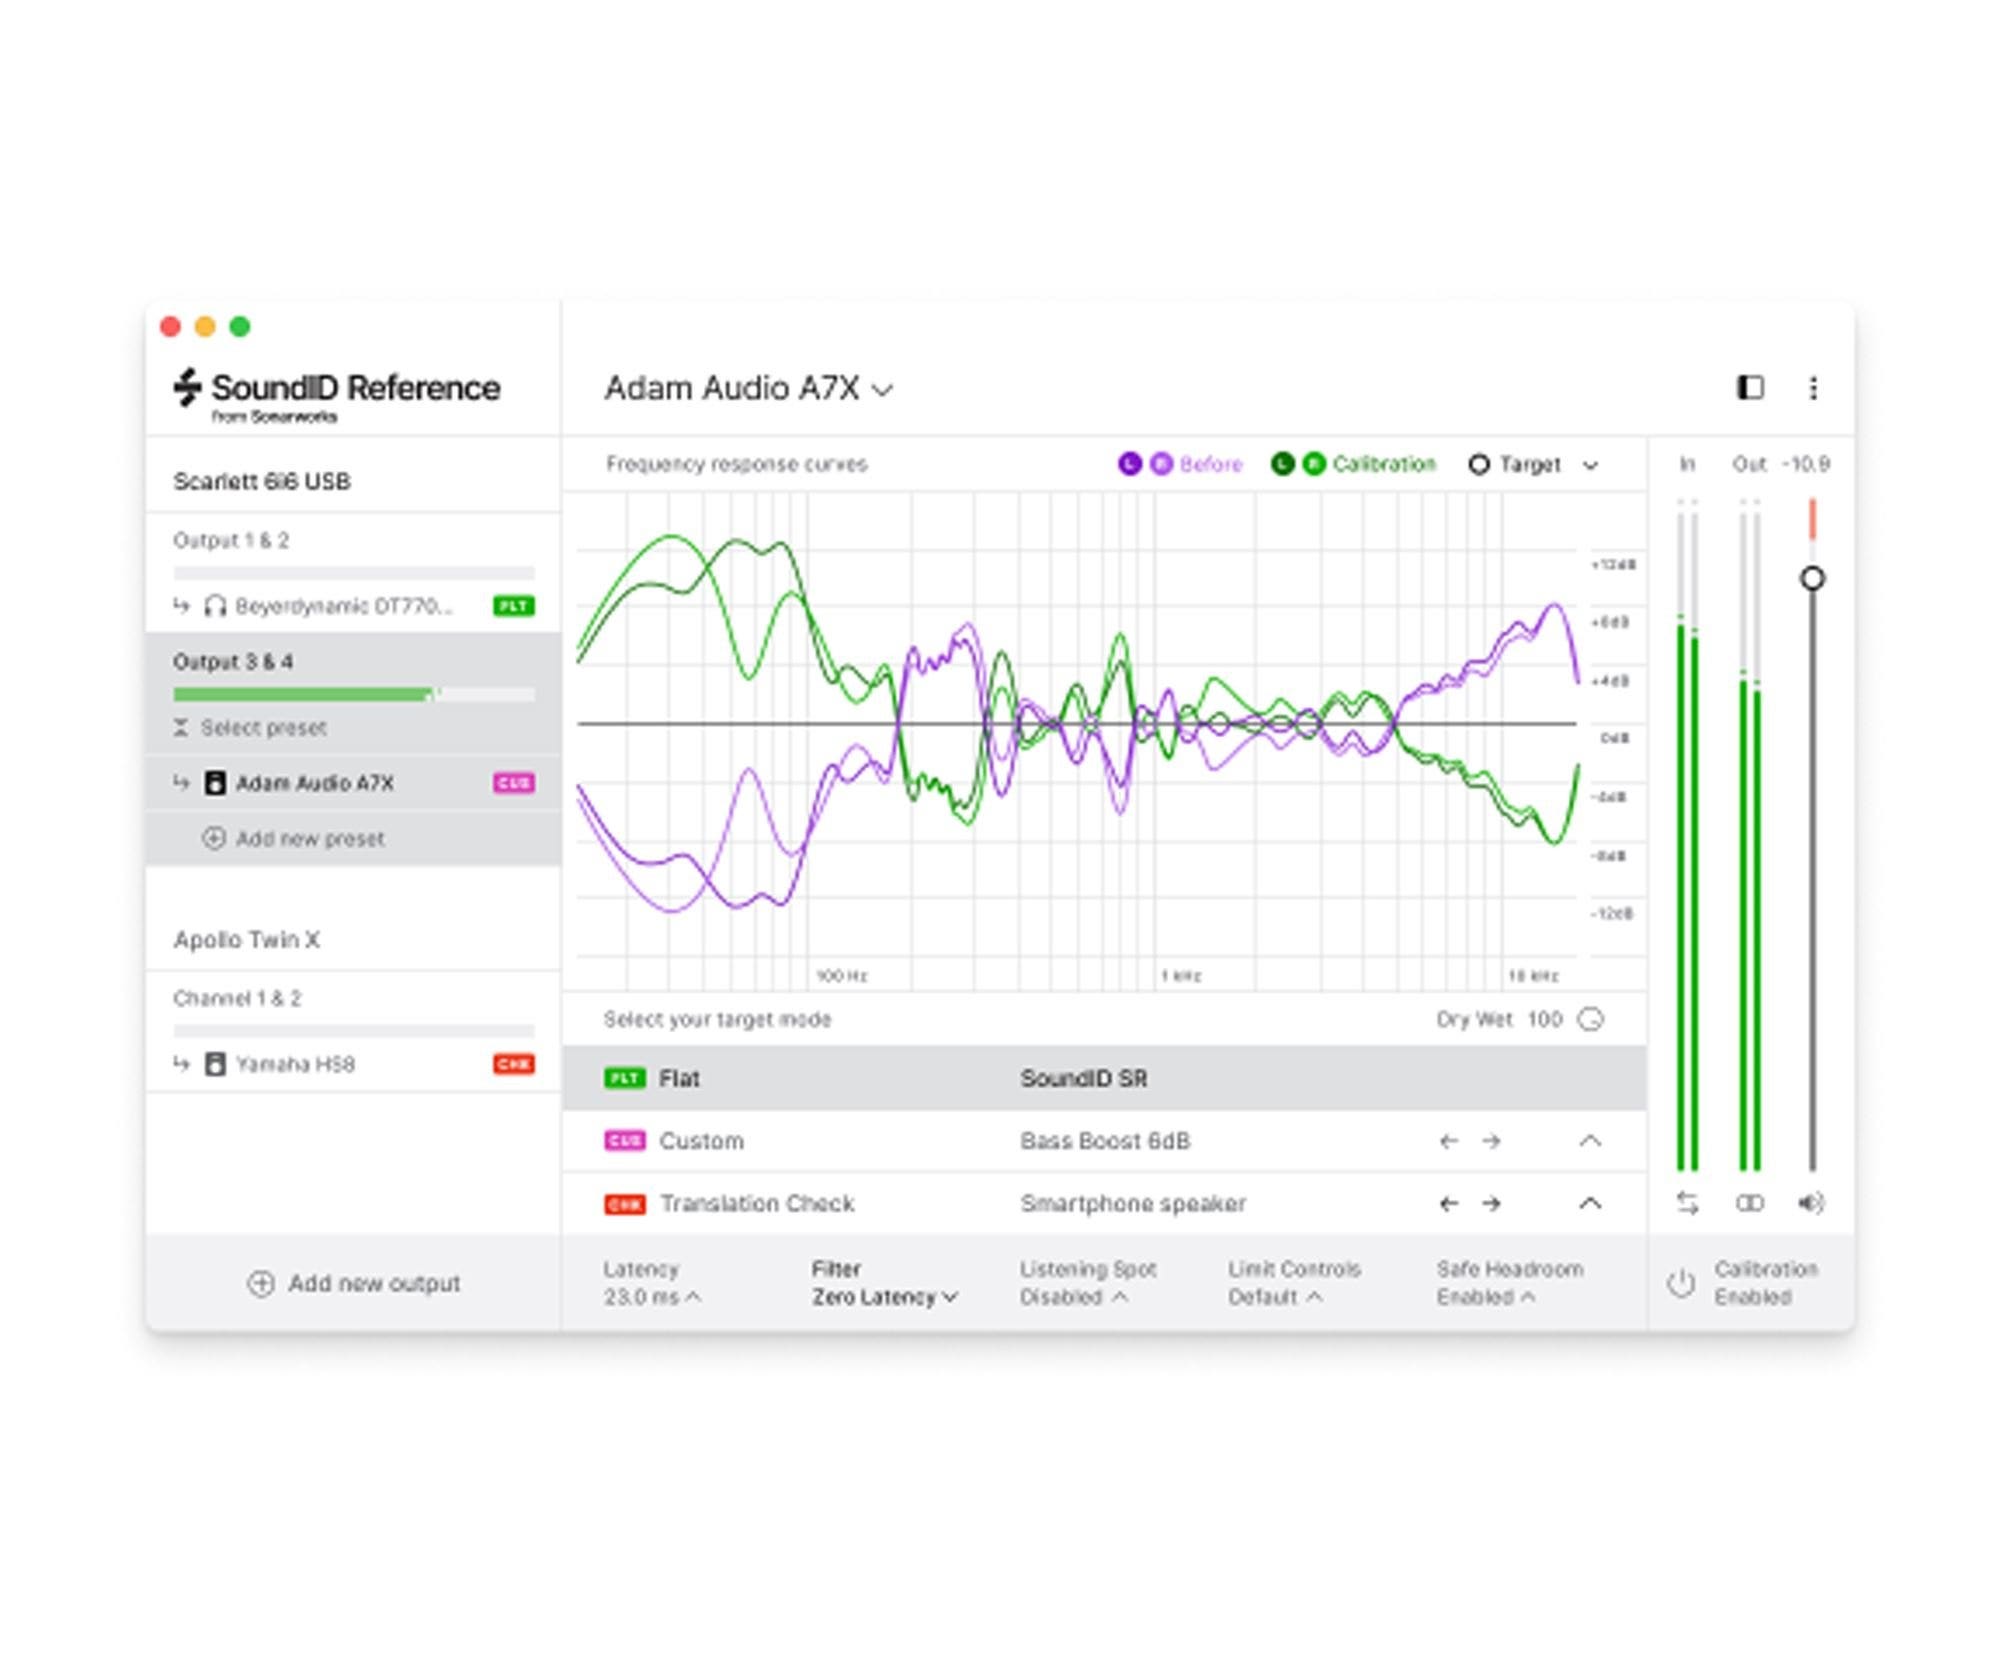Click the swap channels icon below meters
Viewport: 2000px width, 1666px height.
(x=1687, y=1203)
